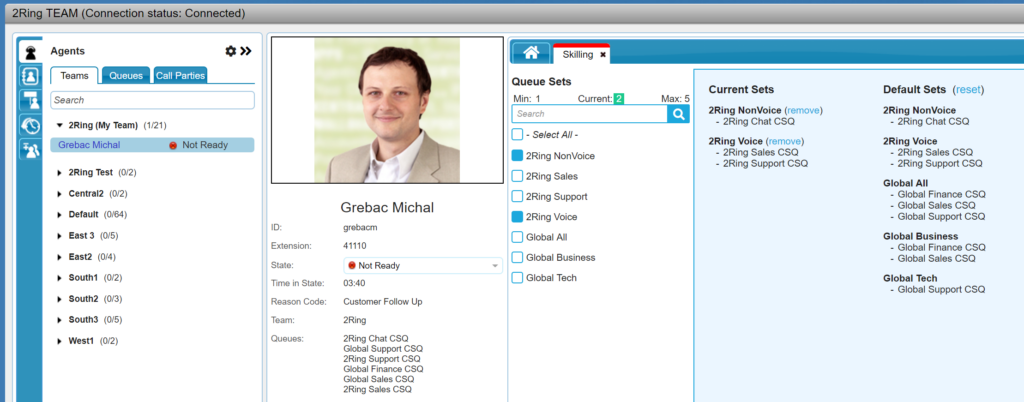Screen dimensions: 1024x402
Task: Close the Skilling tab
Action: click(x=603, y=55)
